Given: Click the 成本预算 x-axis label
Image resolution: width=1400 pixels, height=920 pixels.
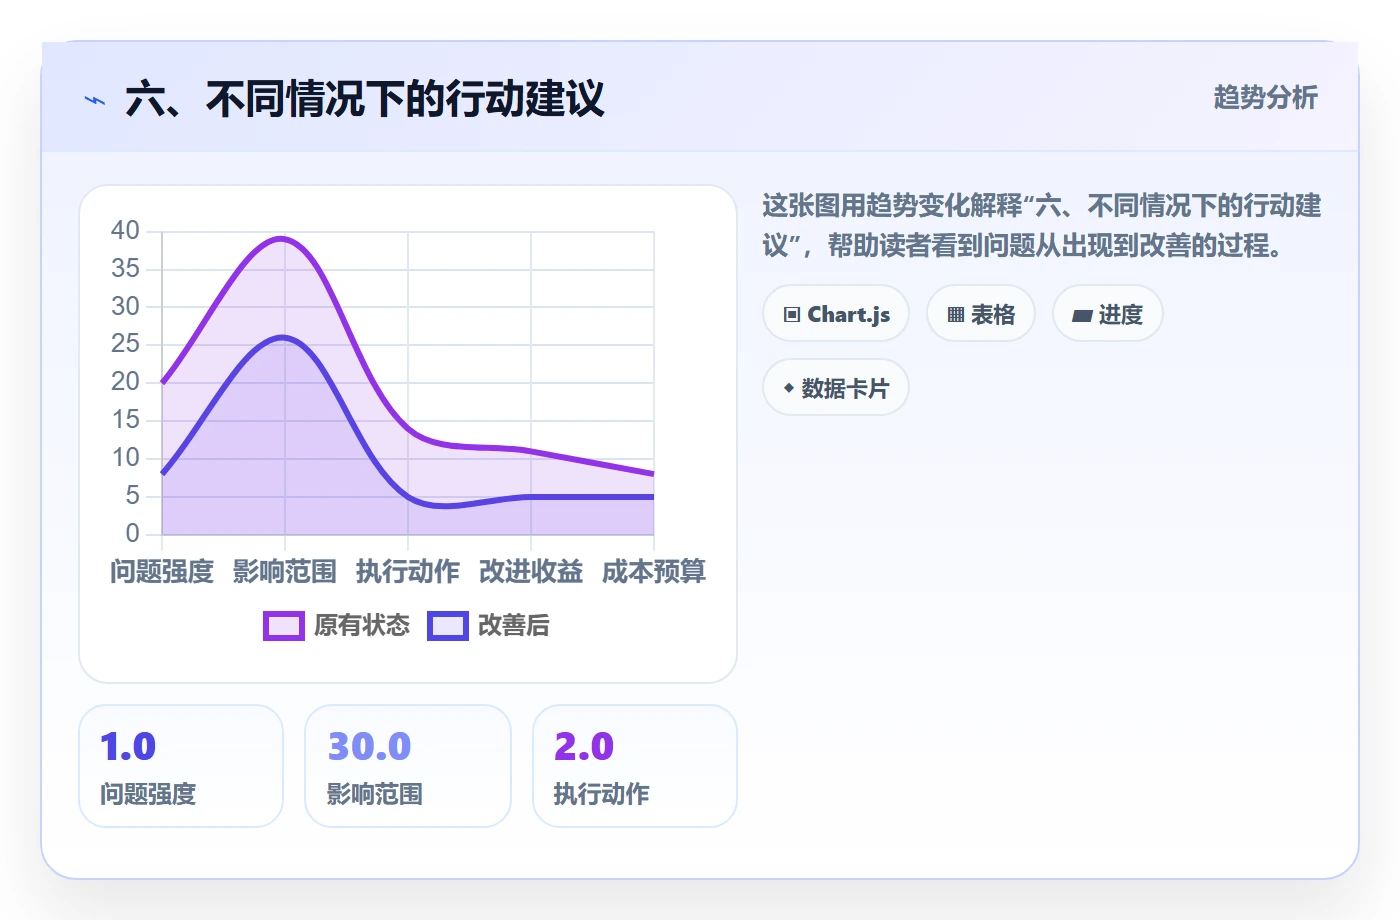Looking at the screenshot, I should tap(654, 572).
